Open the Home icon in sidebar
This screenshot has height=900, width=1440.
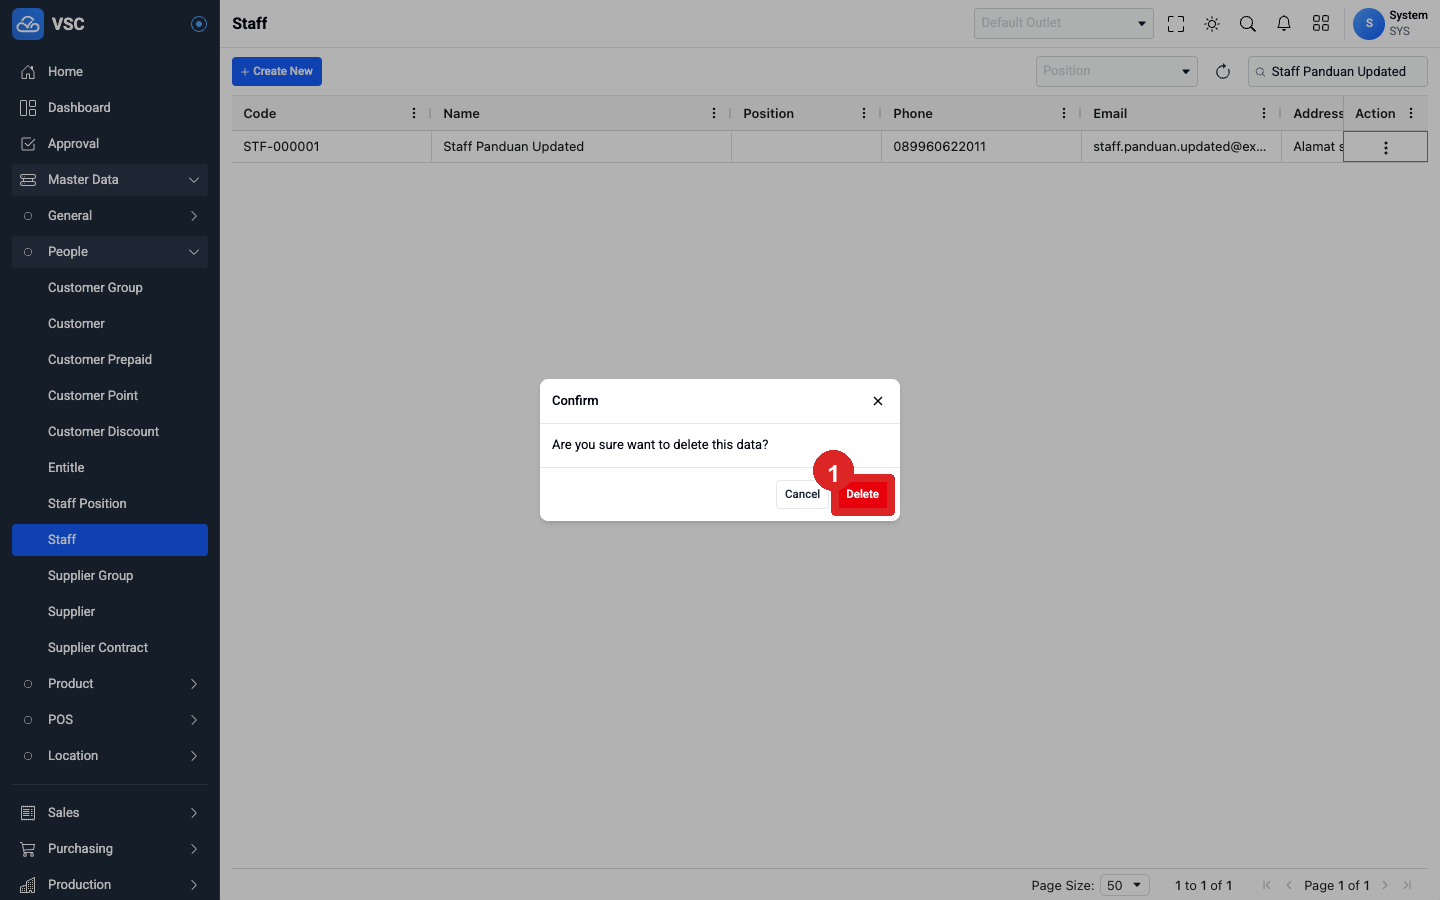coord(28,72)
